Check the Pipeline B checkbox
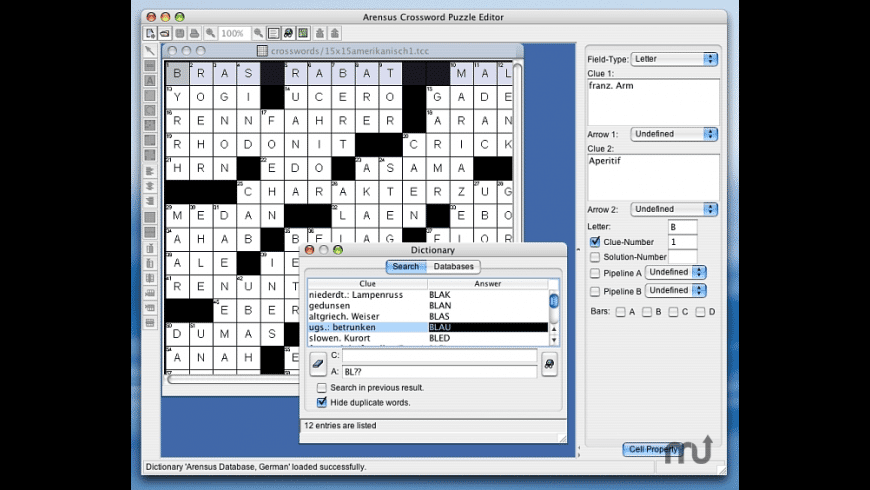The width and height of the screenshot is (870, 490). (x=595, y=291)
